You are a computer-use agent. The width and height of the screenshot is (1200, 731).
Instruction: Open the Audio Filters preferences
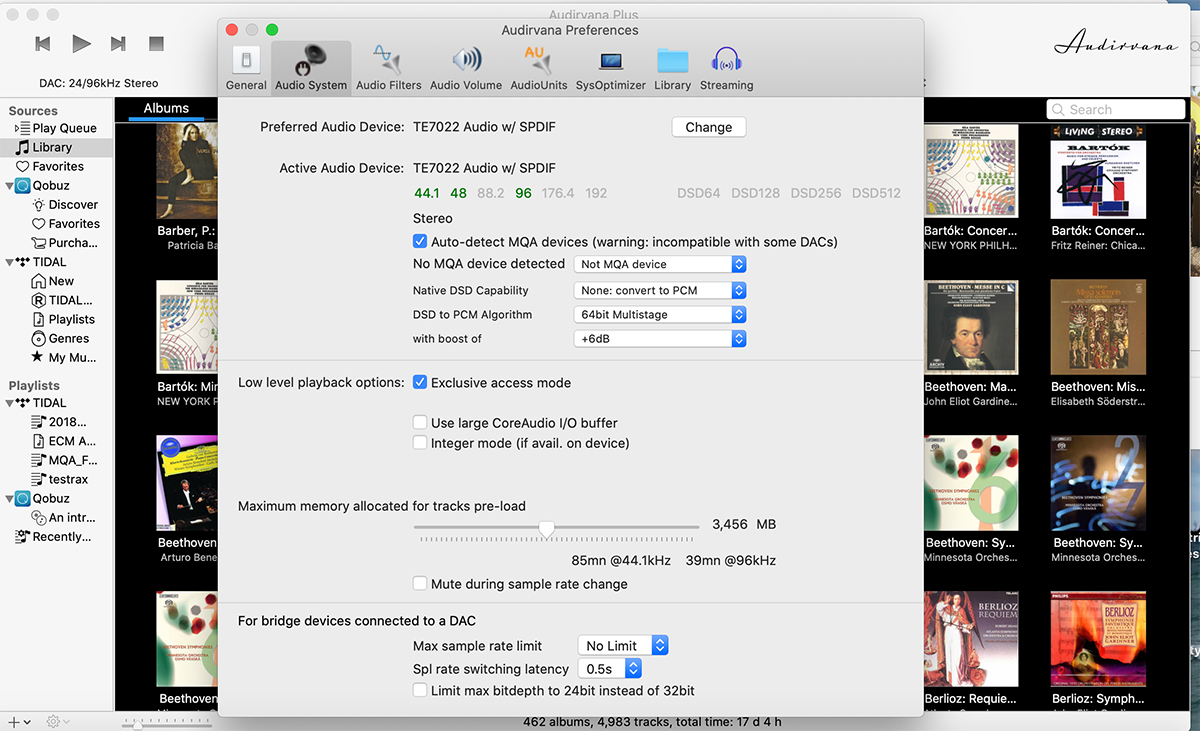tap(389, 68)
